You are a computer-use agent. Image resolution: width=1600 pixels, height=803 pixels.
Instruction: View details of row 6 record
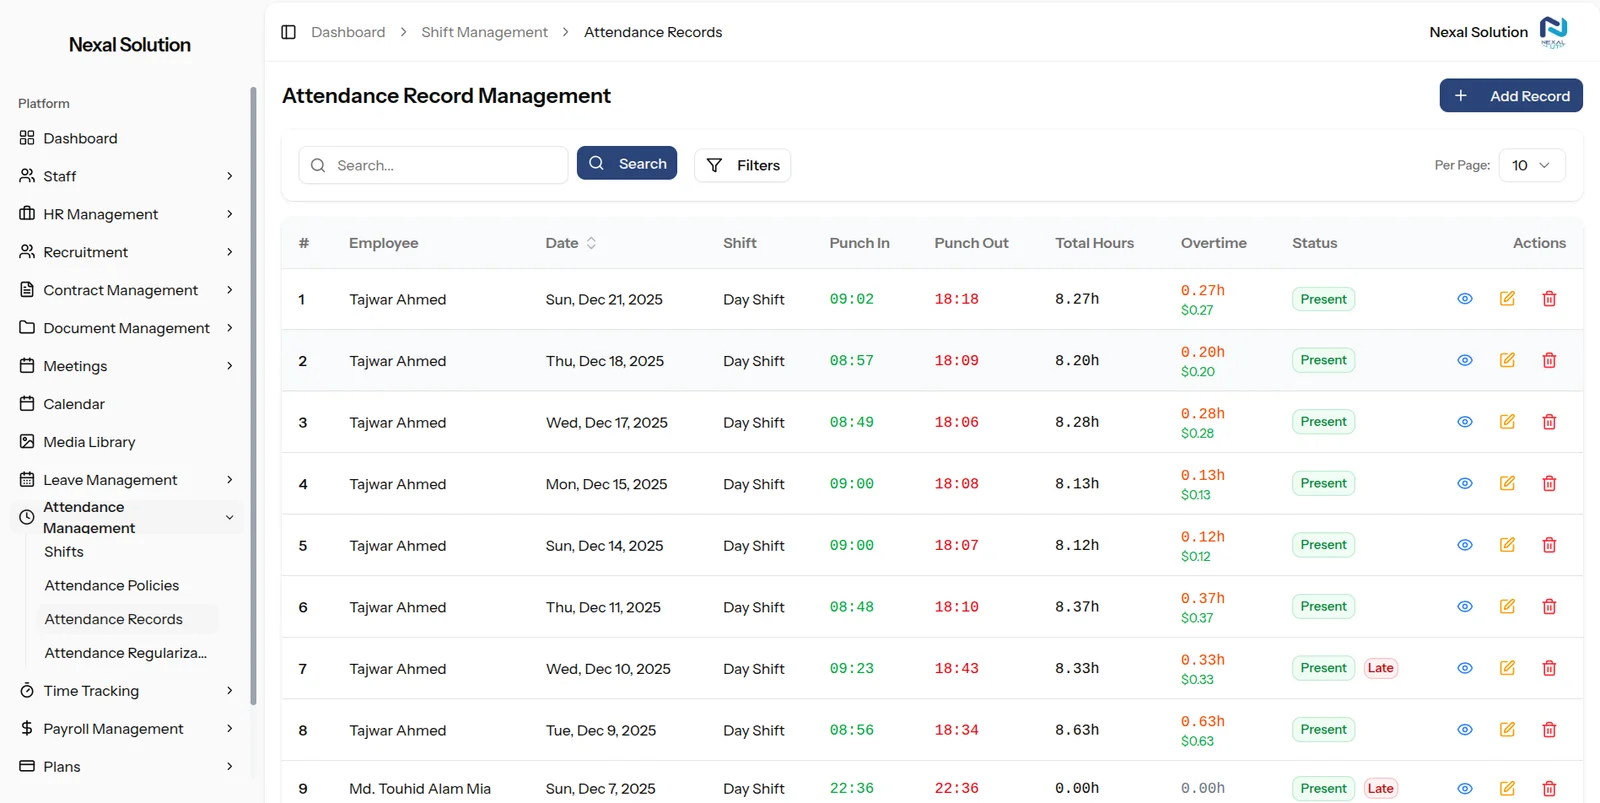1465,607
